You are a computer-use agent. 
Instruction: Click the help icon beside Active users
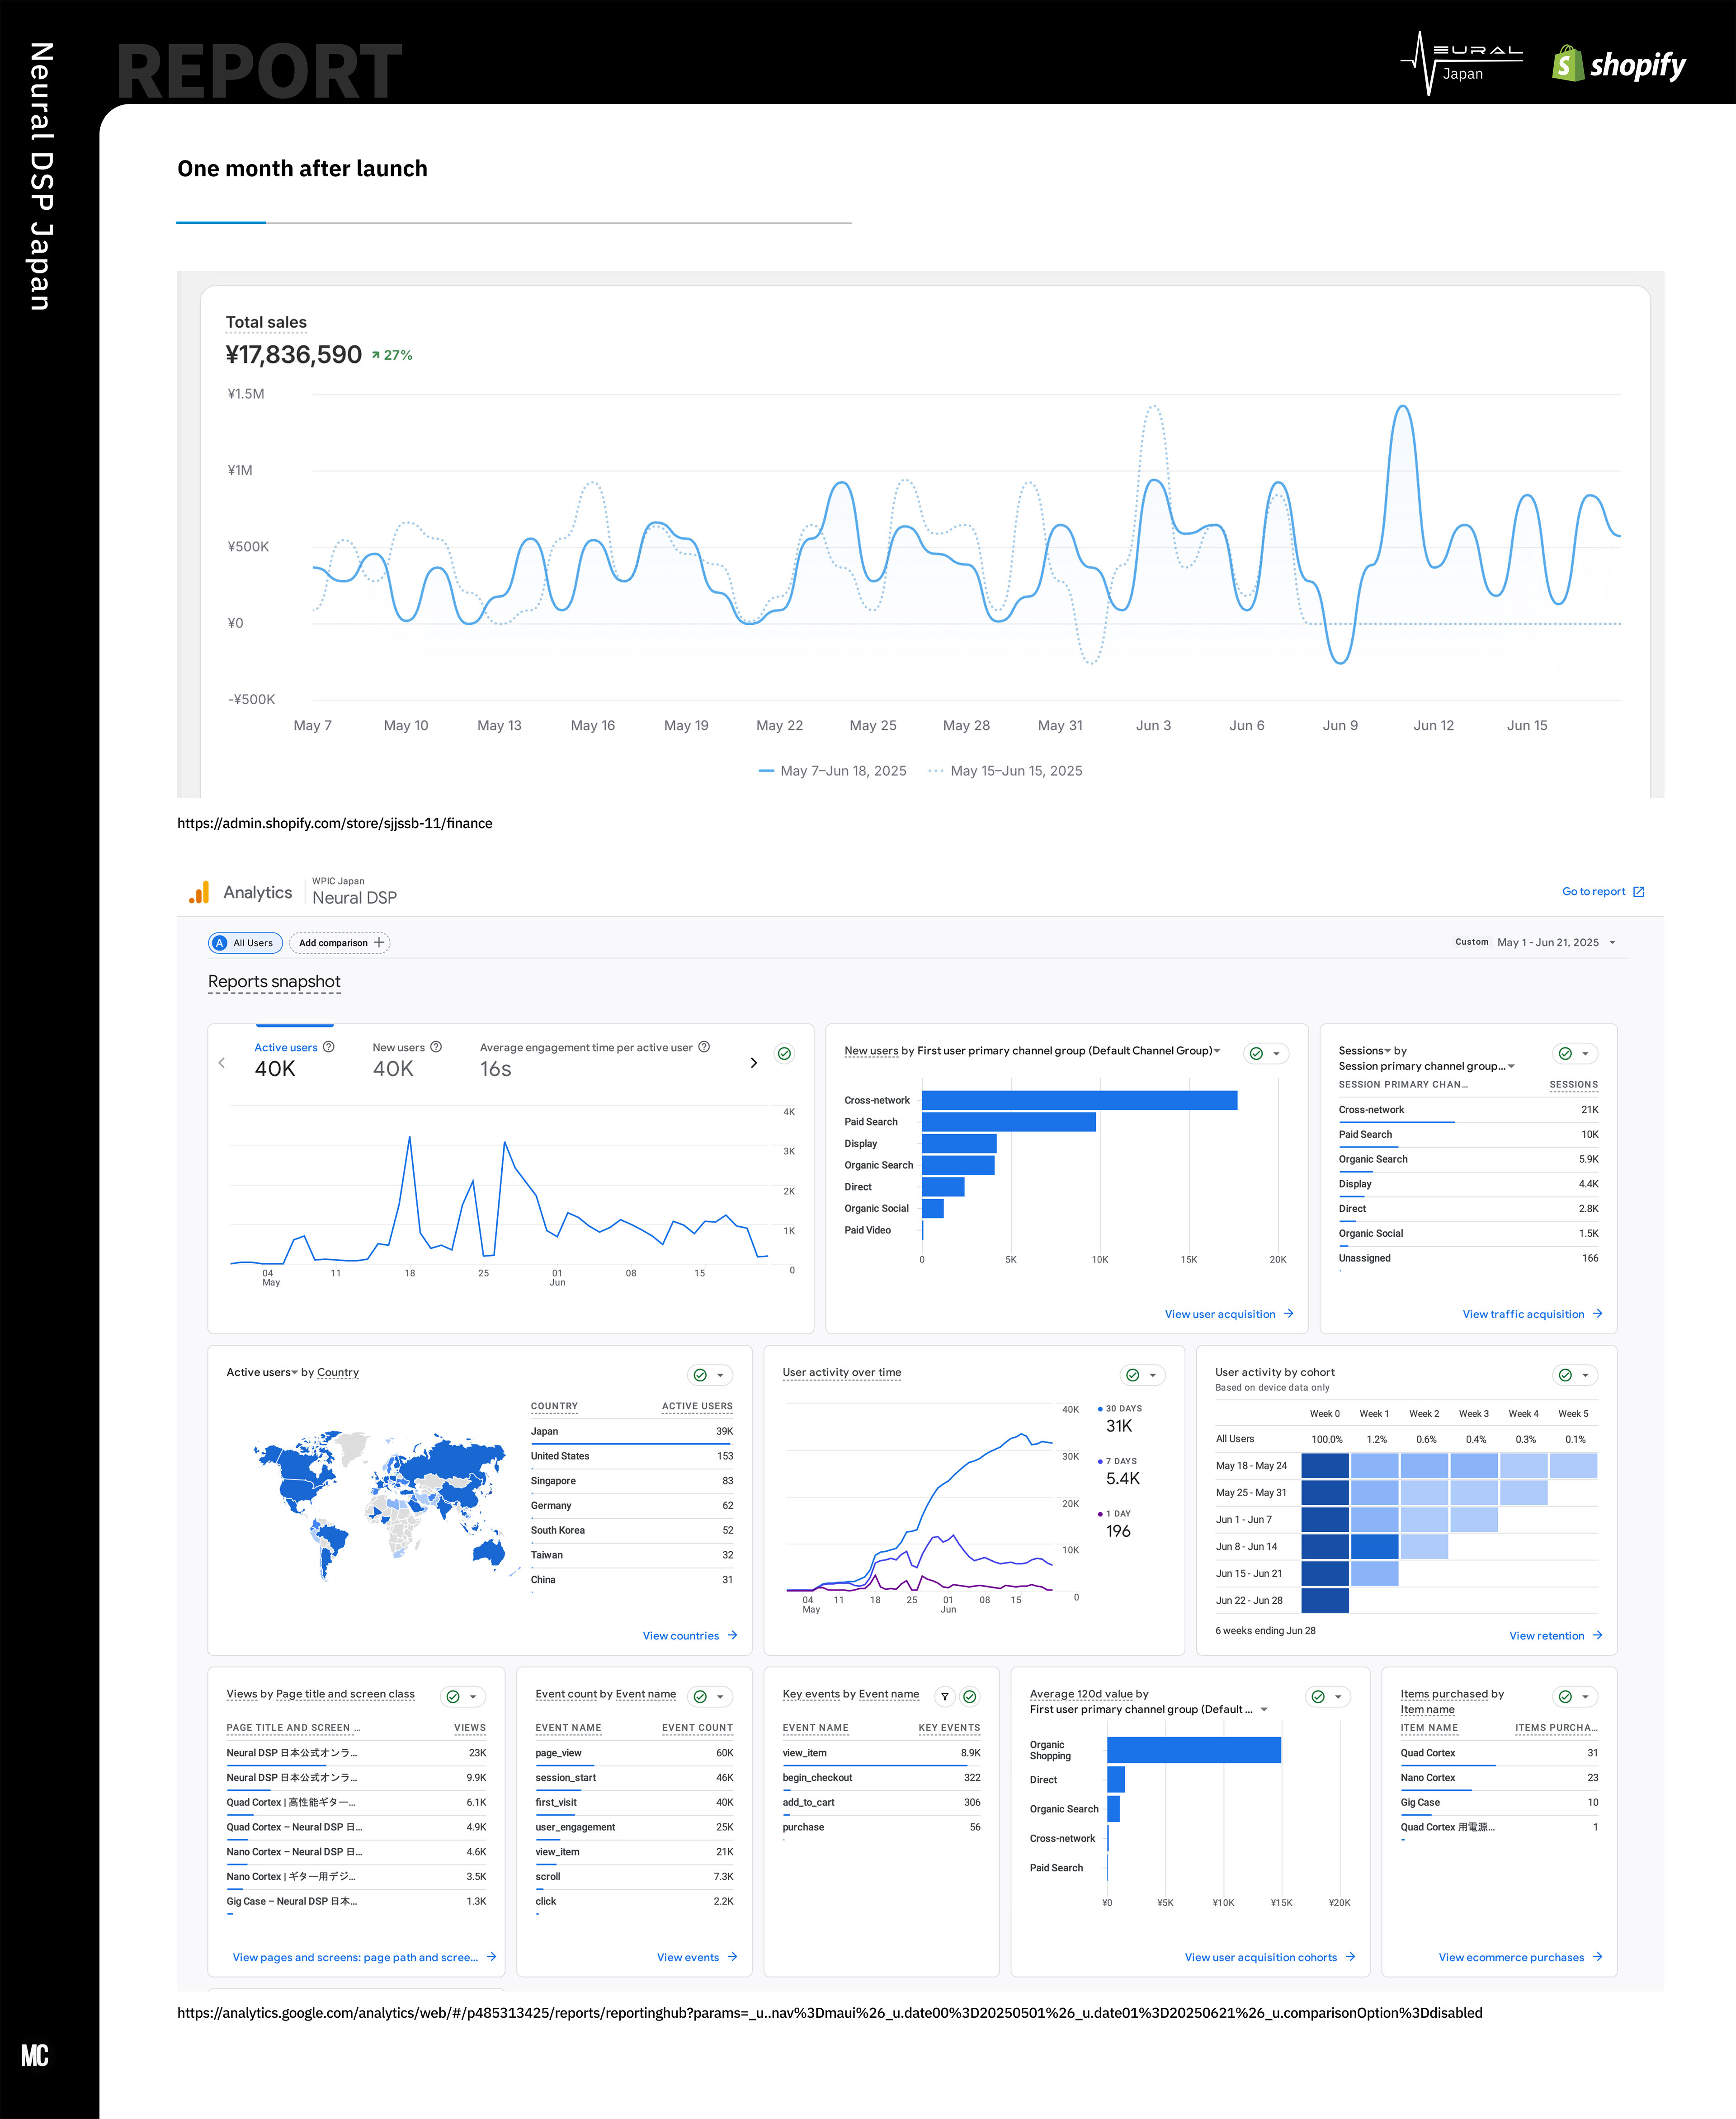[x=329, y=1047]
